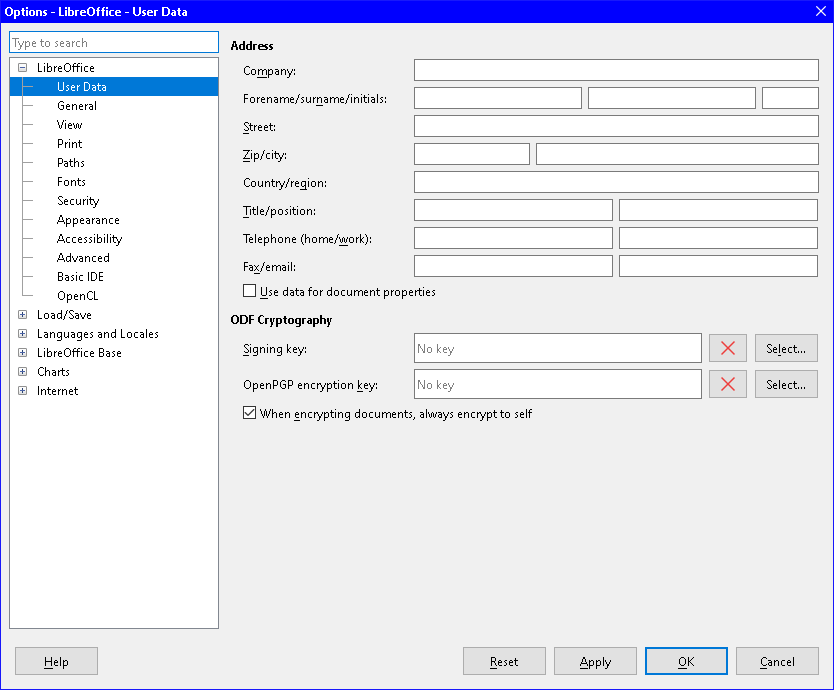Clear the OpenPGP encryption key red X
The width and height of the screenshot is (834, 690).
(x=727, y=385)
